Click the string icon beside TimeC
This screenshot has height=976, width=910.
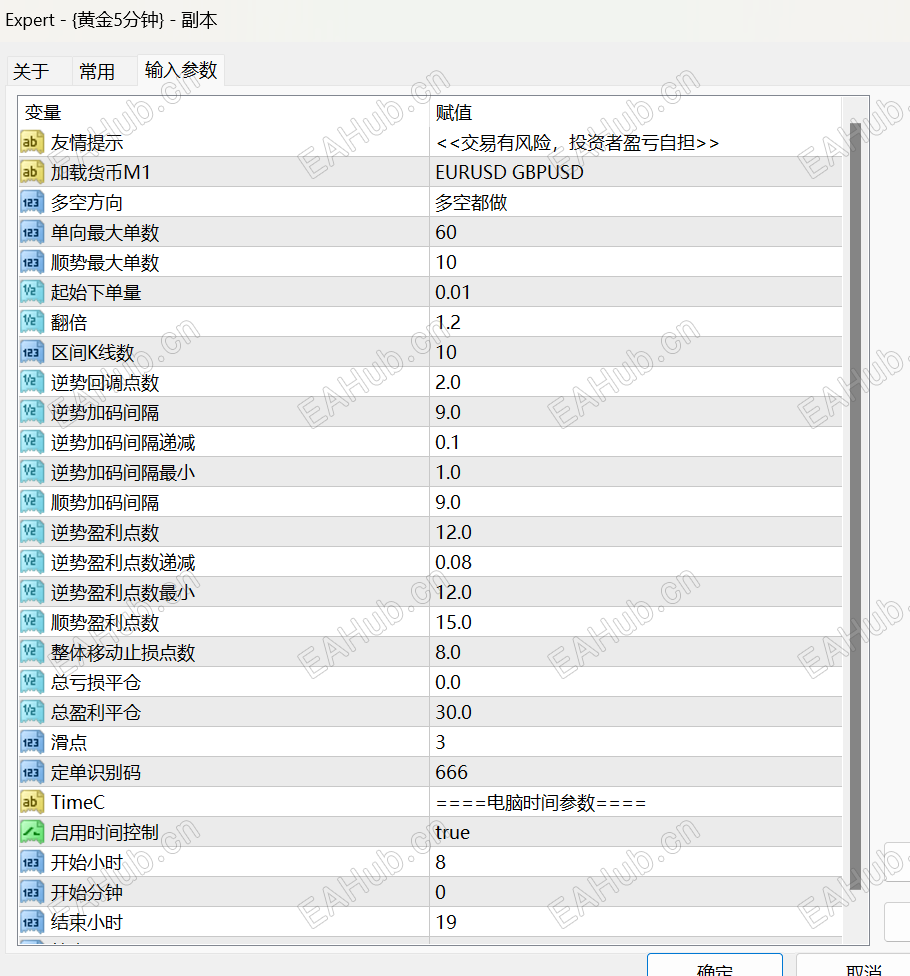(32, 802)
